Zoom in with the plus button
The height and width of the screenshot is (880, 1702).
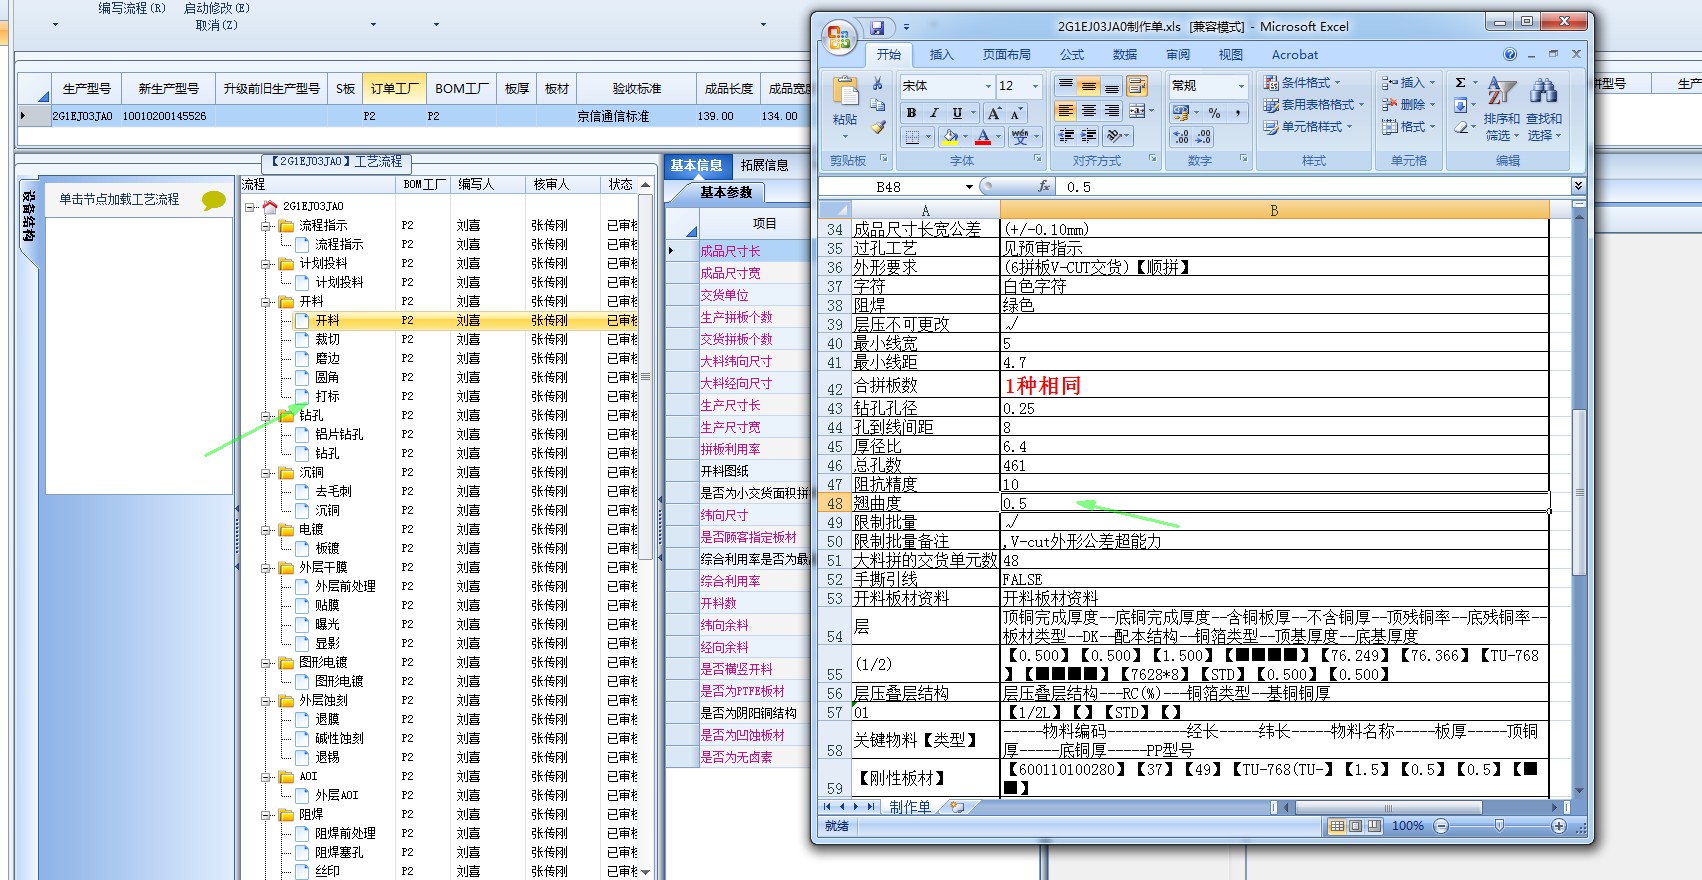1559,826
